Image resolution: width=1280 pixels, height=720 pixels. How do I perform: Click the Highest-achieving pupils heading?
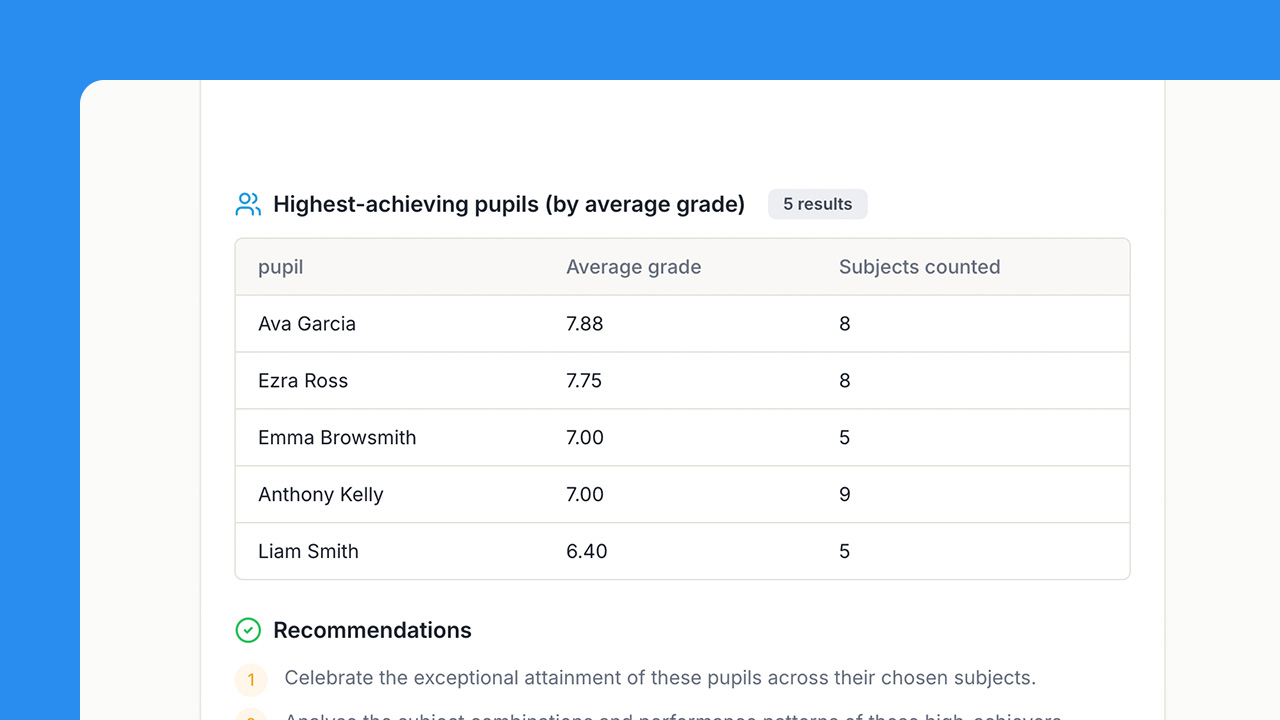509,205
